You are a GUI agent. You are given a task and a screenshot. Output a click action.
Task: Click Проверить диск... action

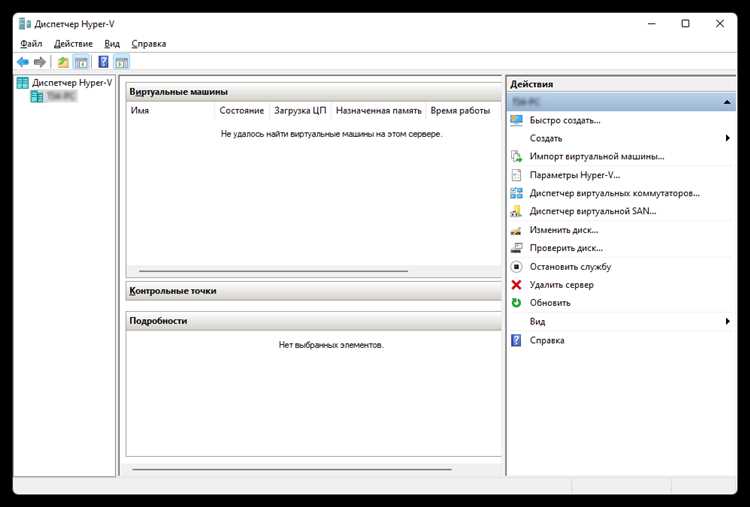click(x=566, y=248)
